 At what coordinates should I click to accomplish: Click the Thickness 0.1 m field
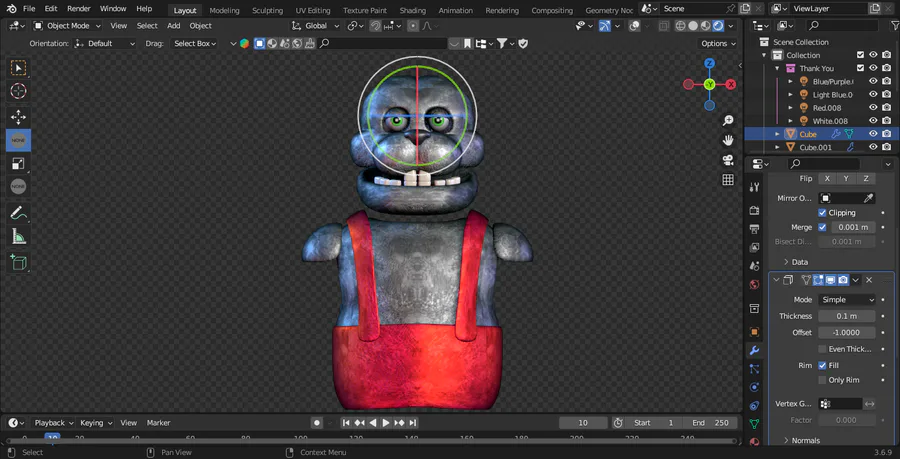(847, 316)
